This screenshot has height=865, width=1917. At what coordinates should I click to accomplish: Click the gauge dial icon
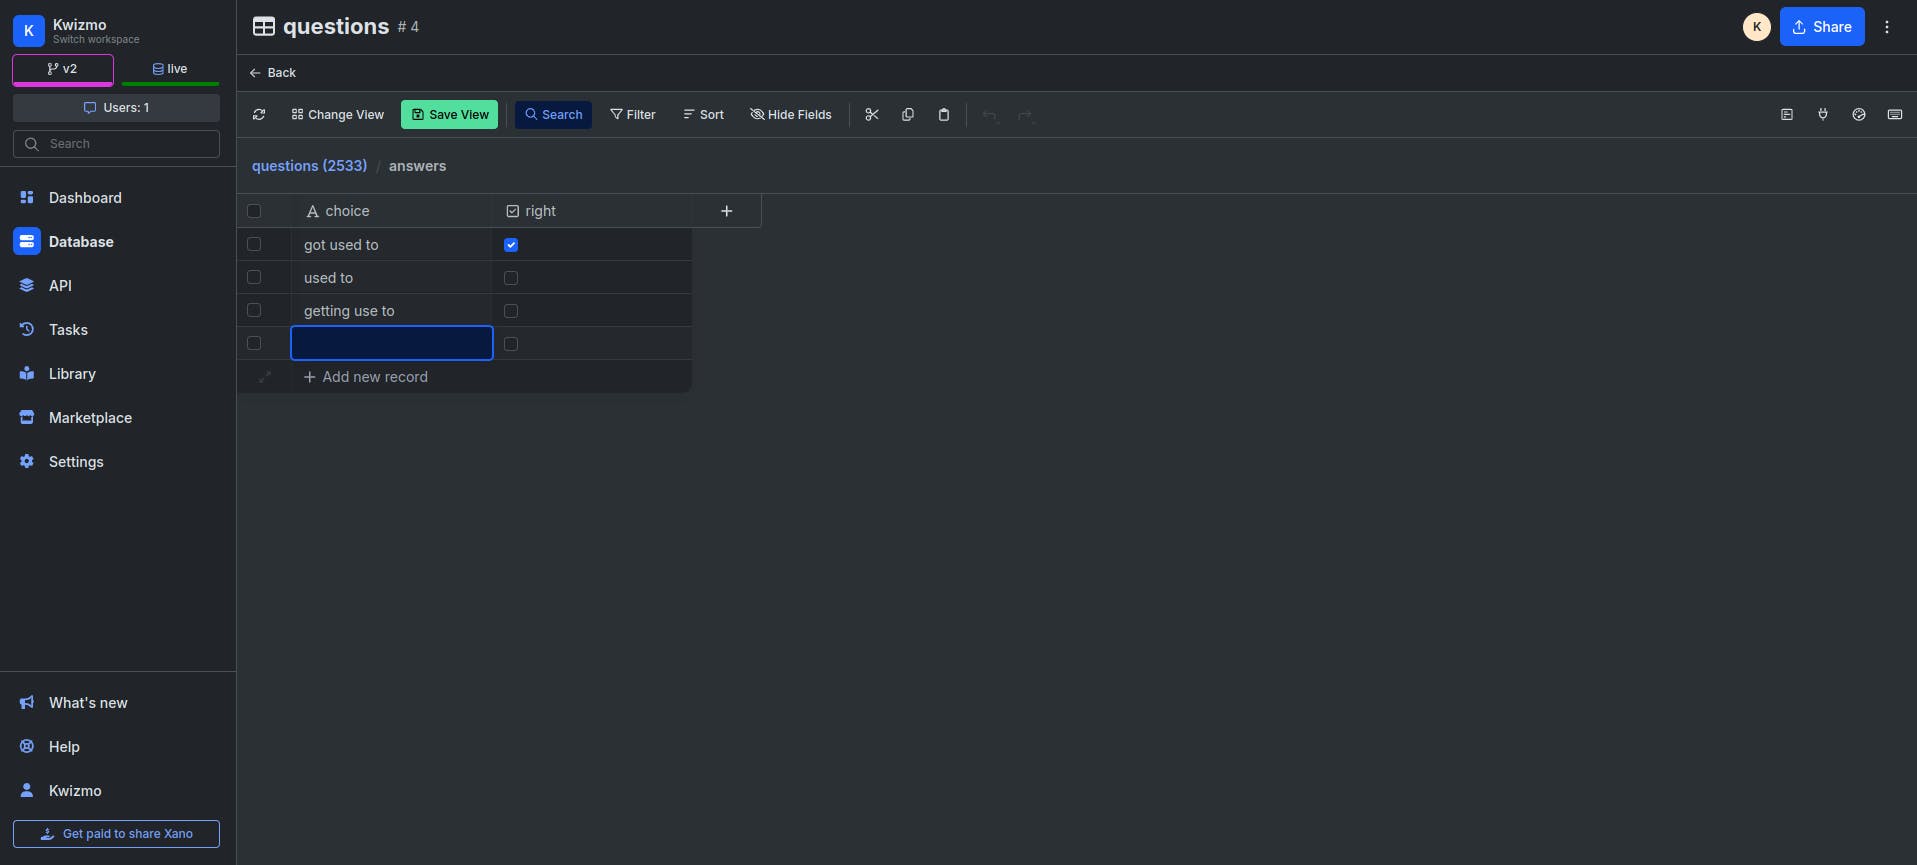(1859, 115)
